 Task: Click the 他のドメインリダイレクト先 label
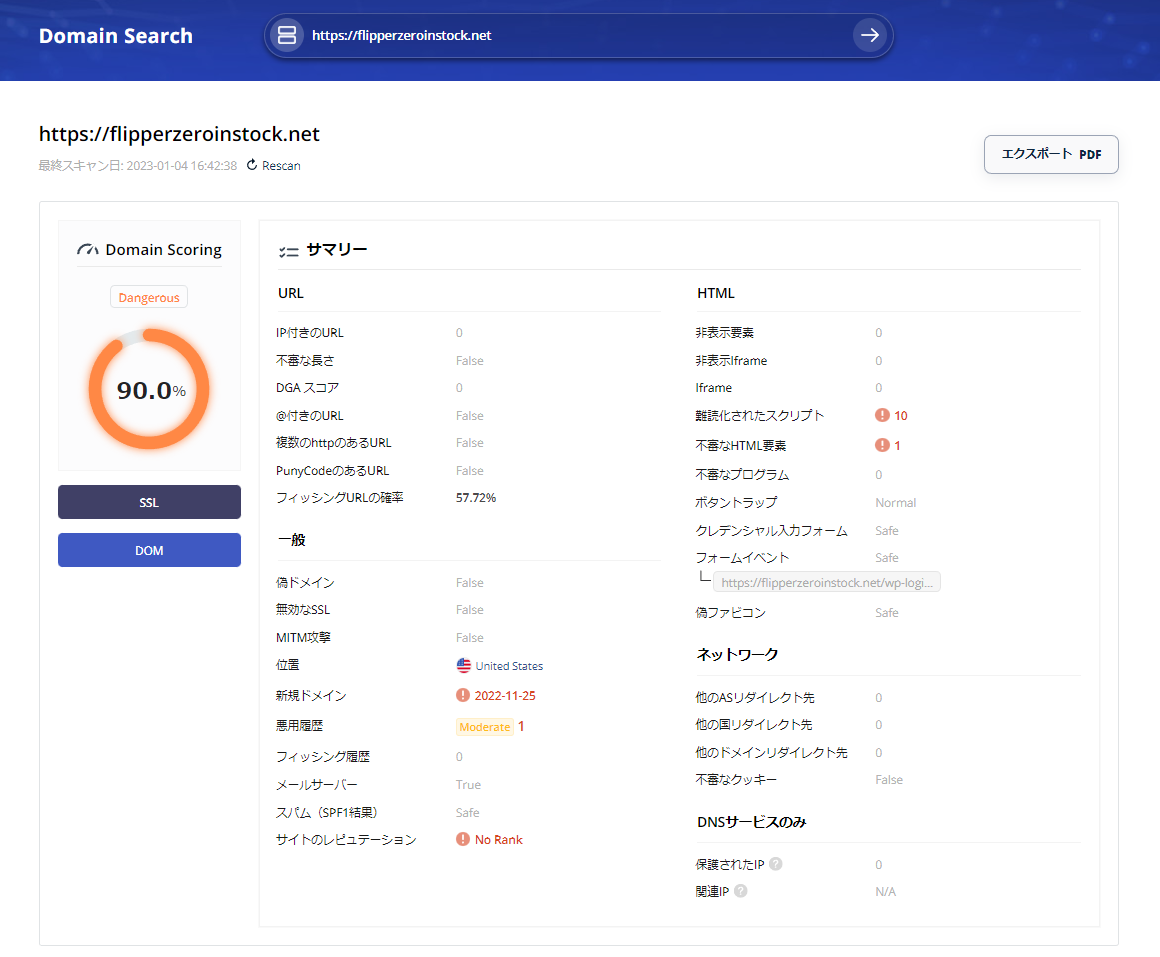pos(772,752)
